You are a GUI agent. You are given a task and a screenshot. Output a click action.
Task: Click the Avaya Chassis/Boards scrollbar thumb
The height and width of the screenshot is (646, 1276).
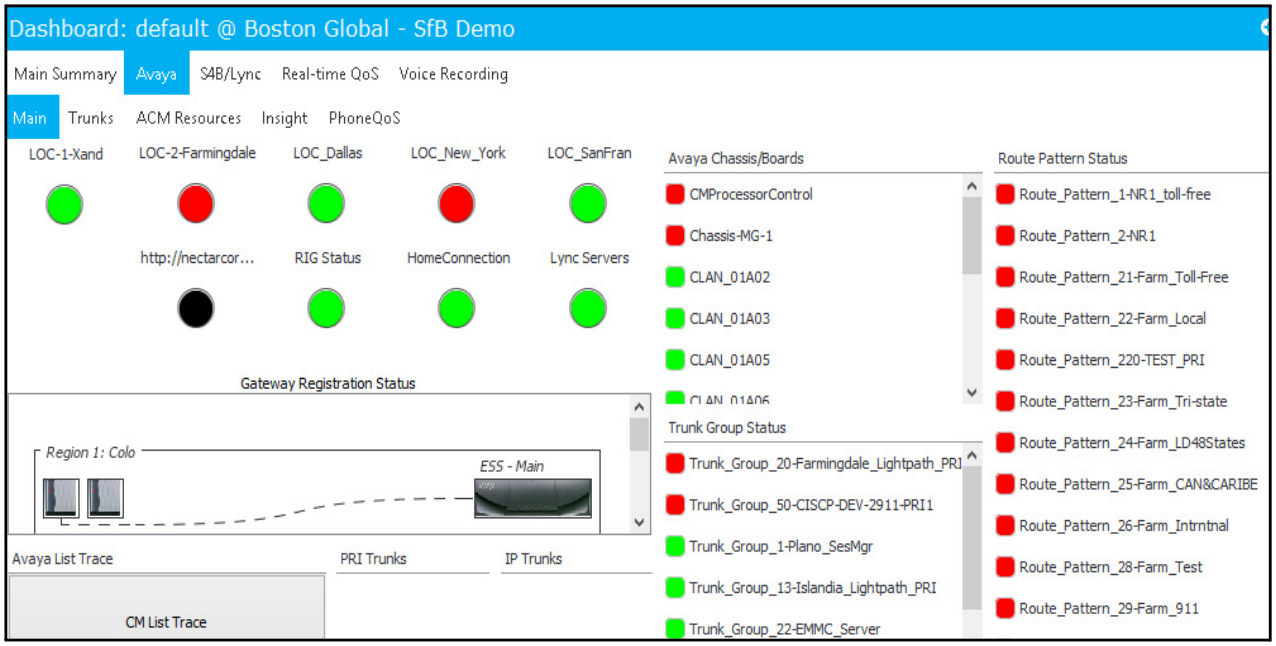972,236
